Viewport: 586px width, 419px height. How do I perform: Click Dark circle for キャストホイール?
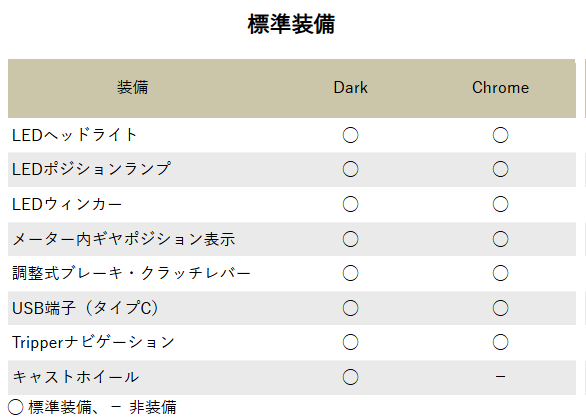point(350,377)
